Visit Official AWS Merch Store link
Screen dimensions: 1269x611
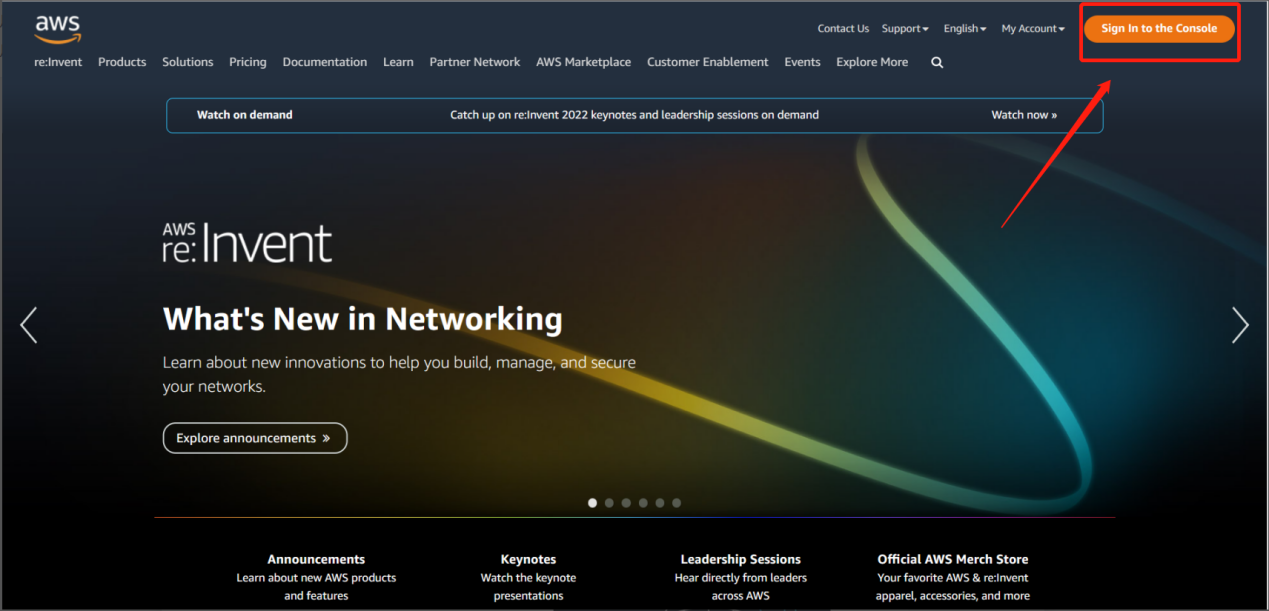[x=952, y=559]
